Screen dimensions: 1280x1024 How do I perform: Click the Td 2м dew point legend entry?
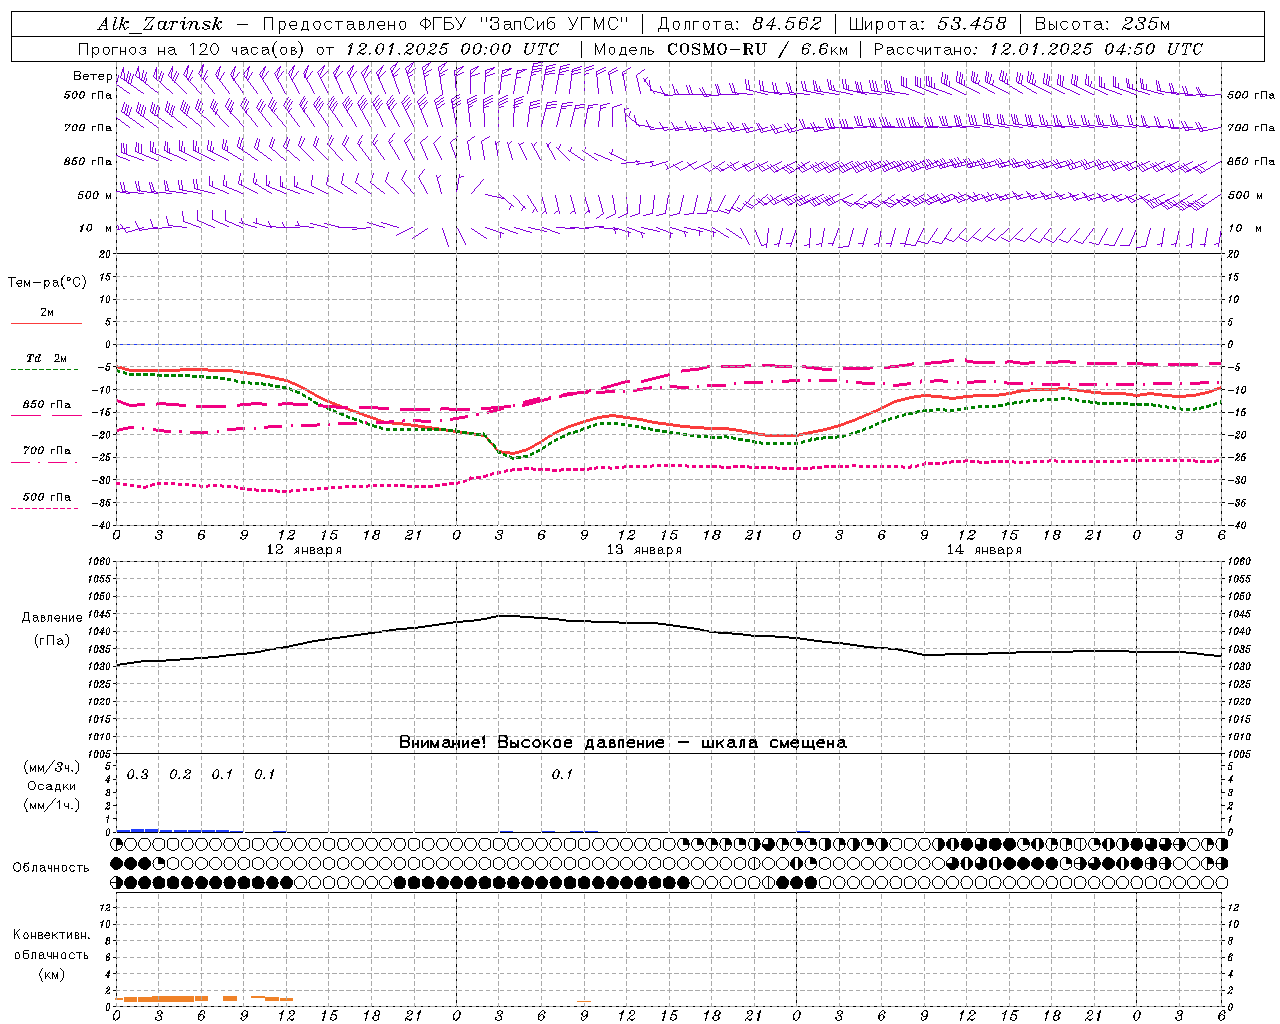pyautogui.click(x=46, y=358)
